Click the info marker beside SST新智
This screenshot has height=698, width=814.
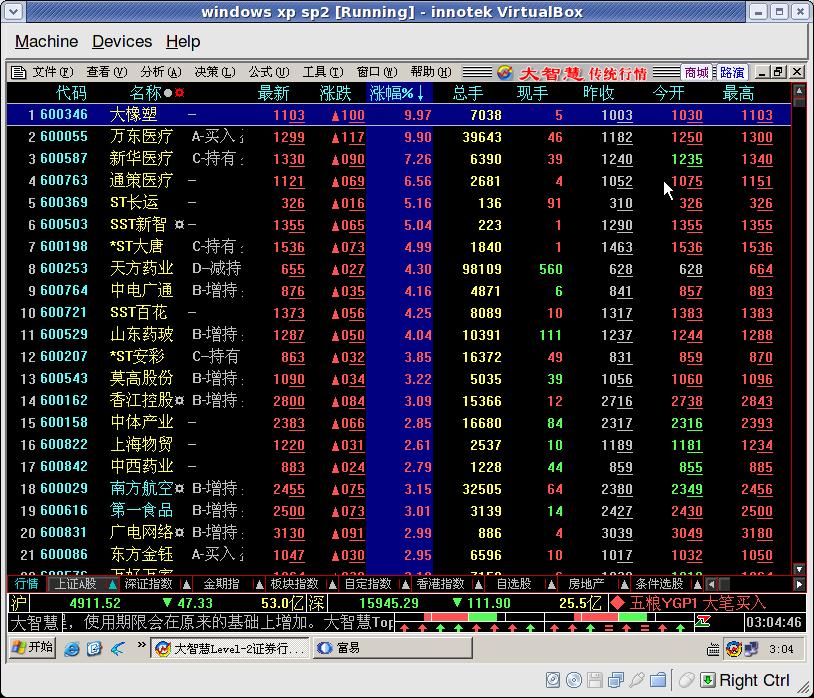click(179, 225)
